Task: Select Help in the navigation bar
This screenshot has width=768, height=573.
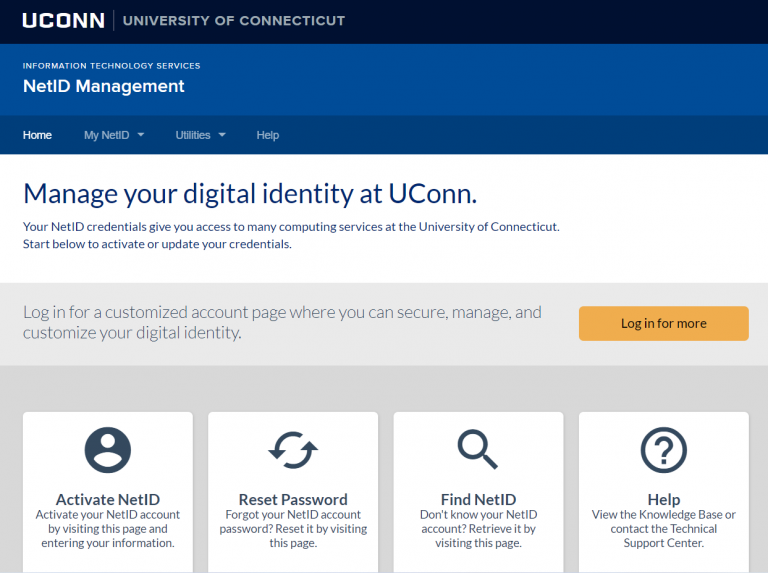Action: point(267,135)
